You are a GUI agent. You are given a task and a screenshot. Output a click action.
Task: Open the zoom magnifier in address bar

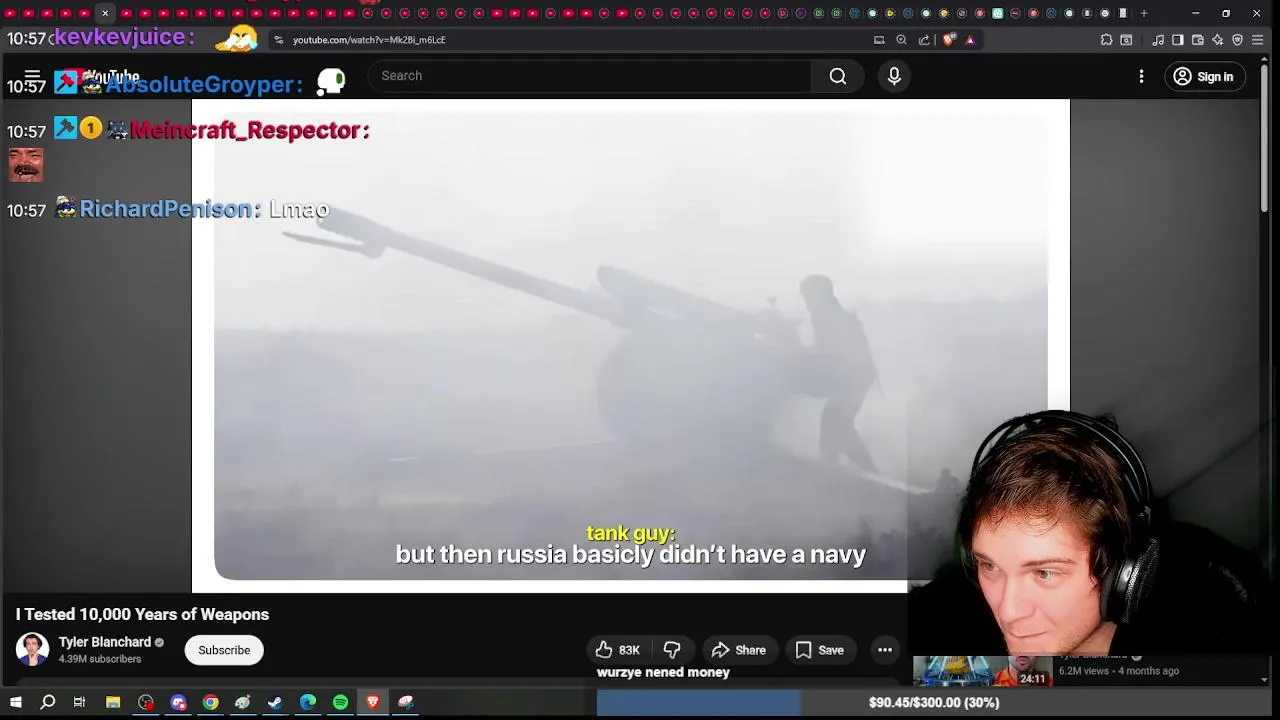[x=901, y=40]
